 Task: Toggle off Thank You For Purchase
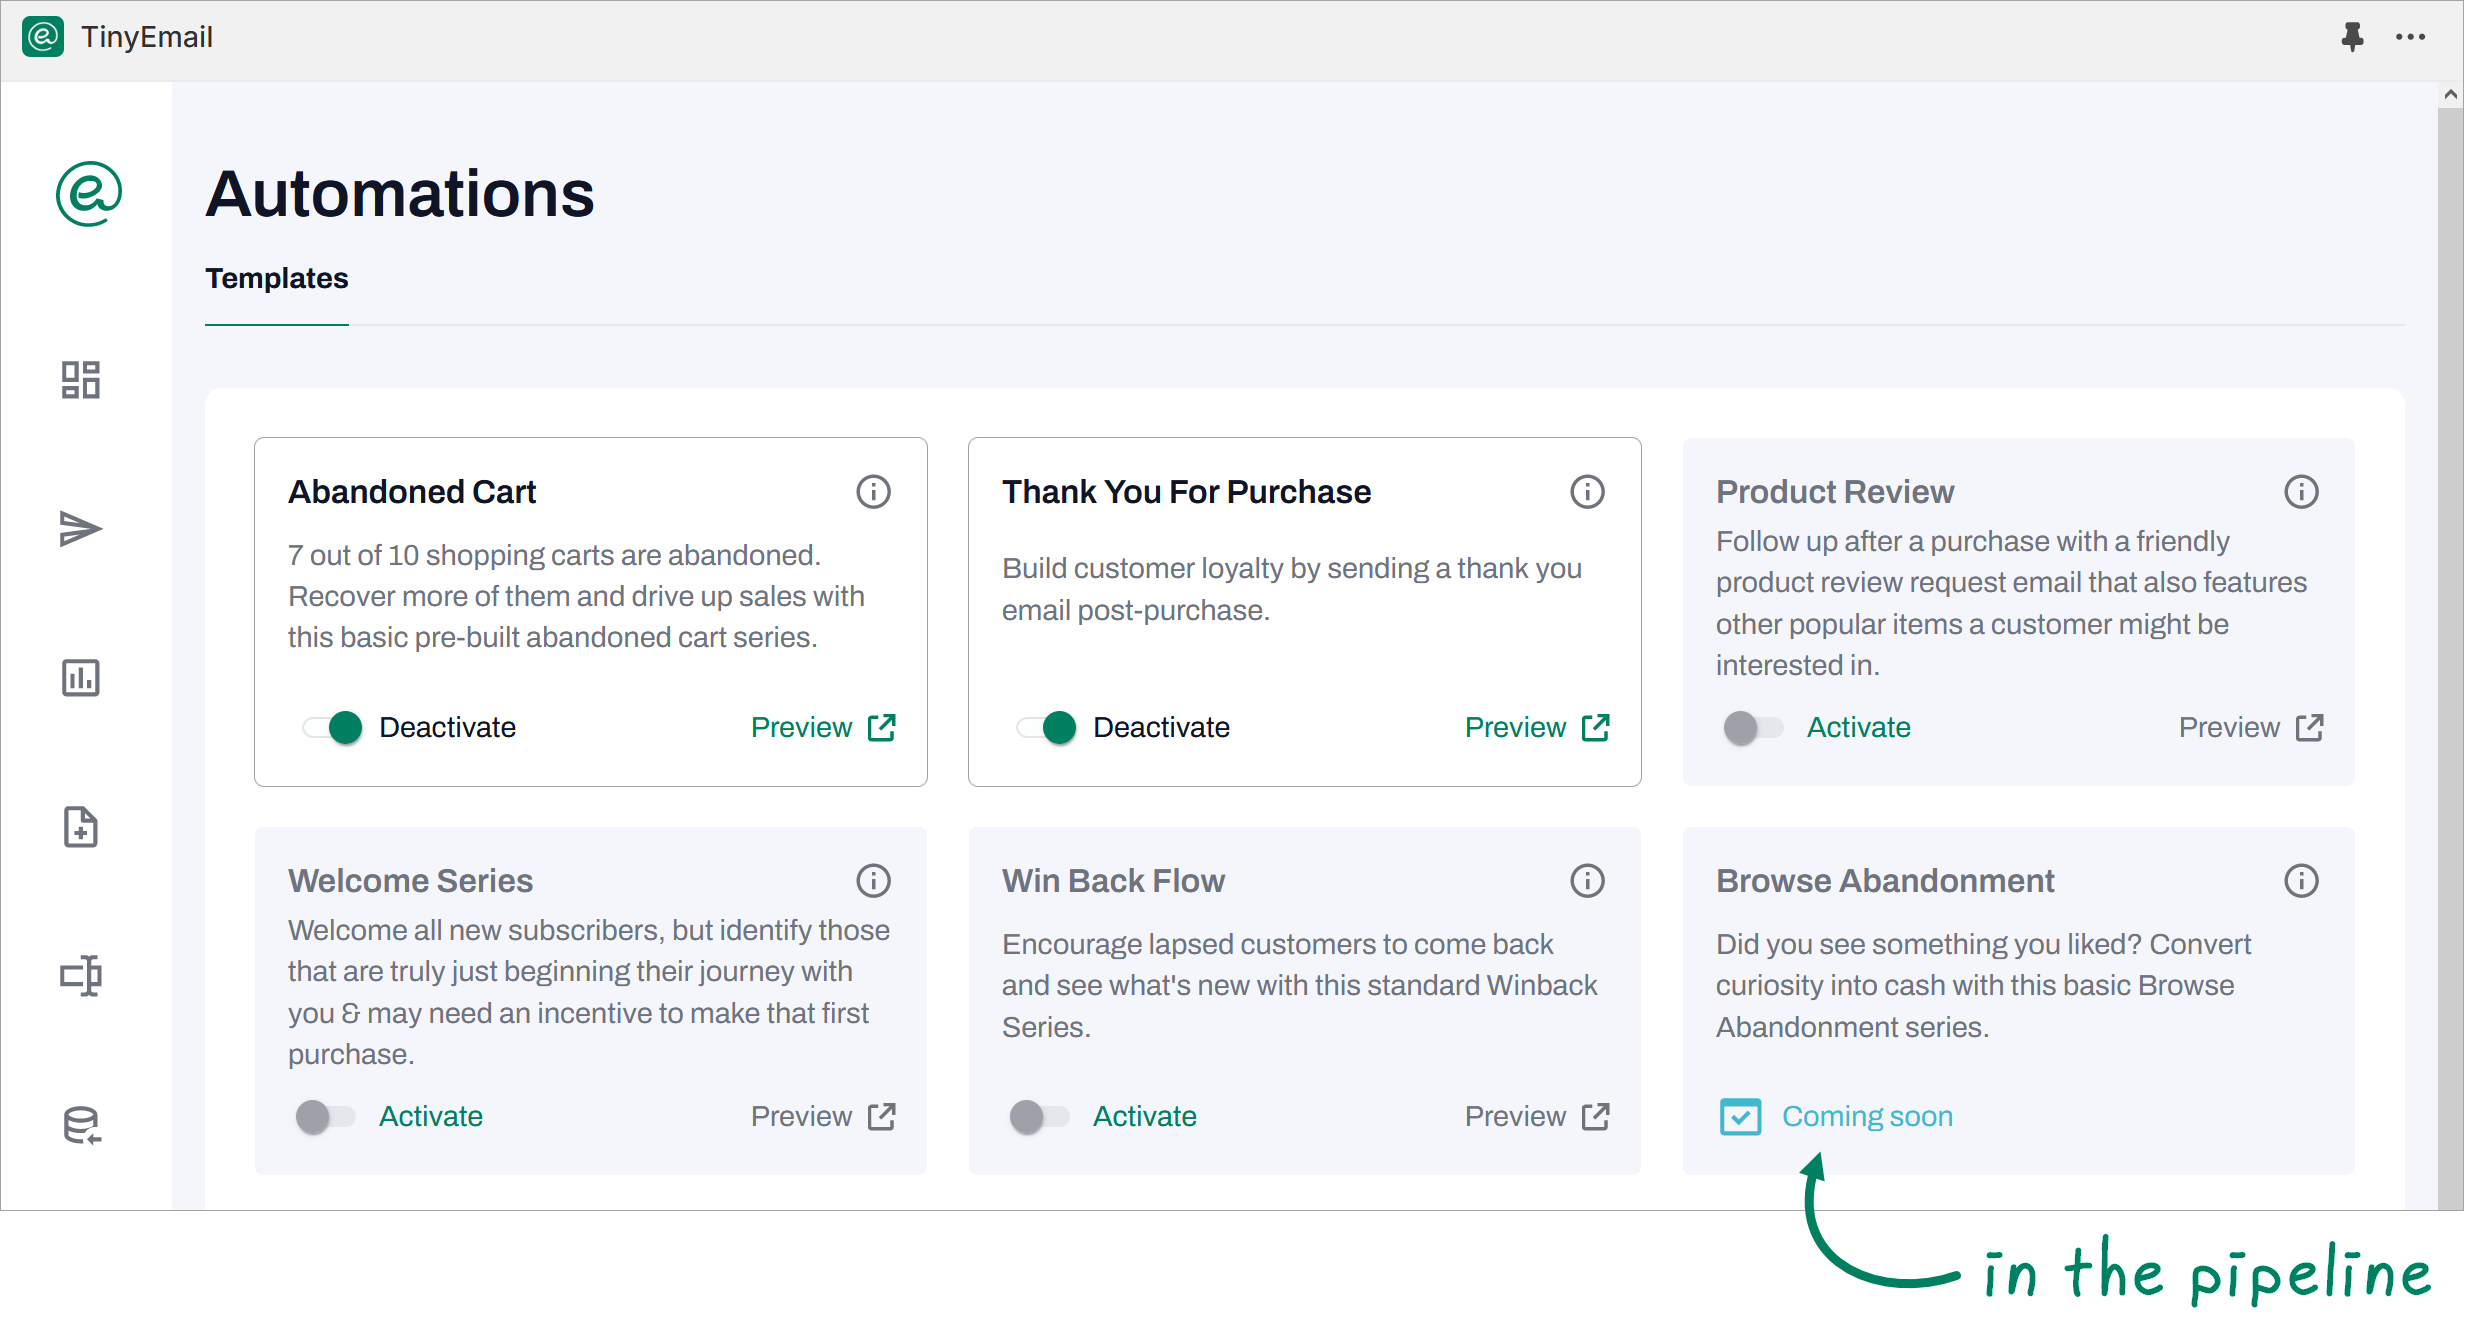point(1045,727)
